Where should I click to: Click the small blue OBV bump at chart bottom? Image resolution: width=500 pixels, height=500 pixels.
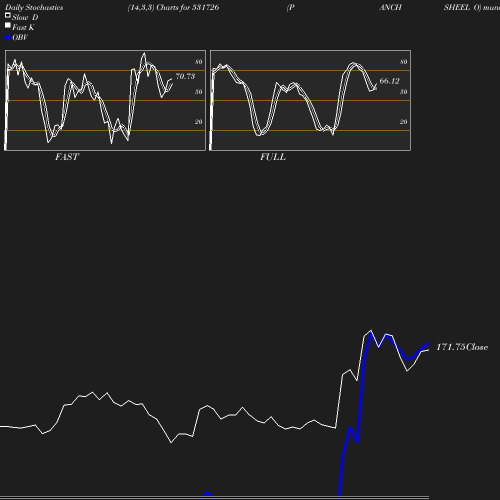pos(207,495)
